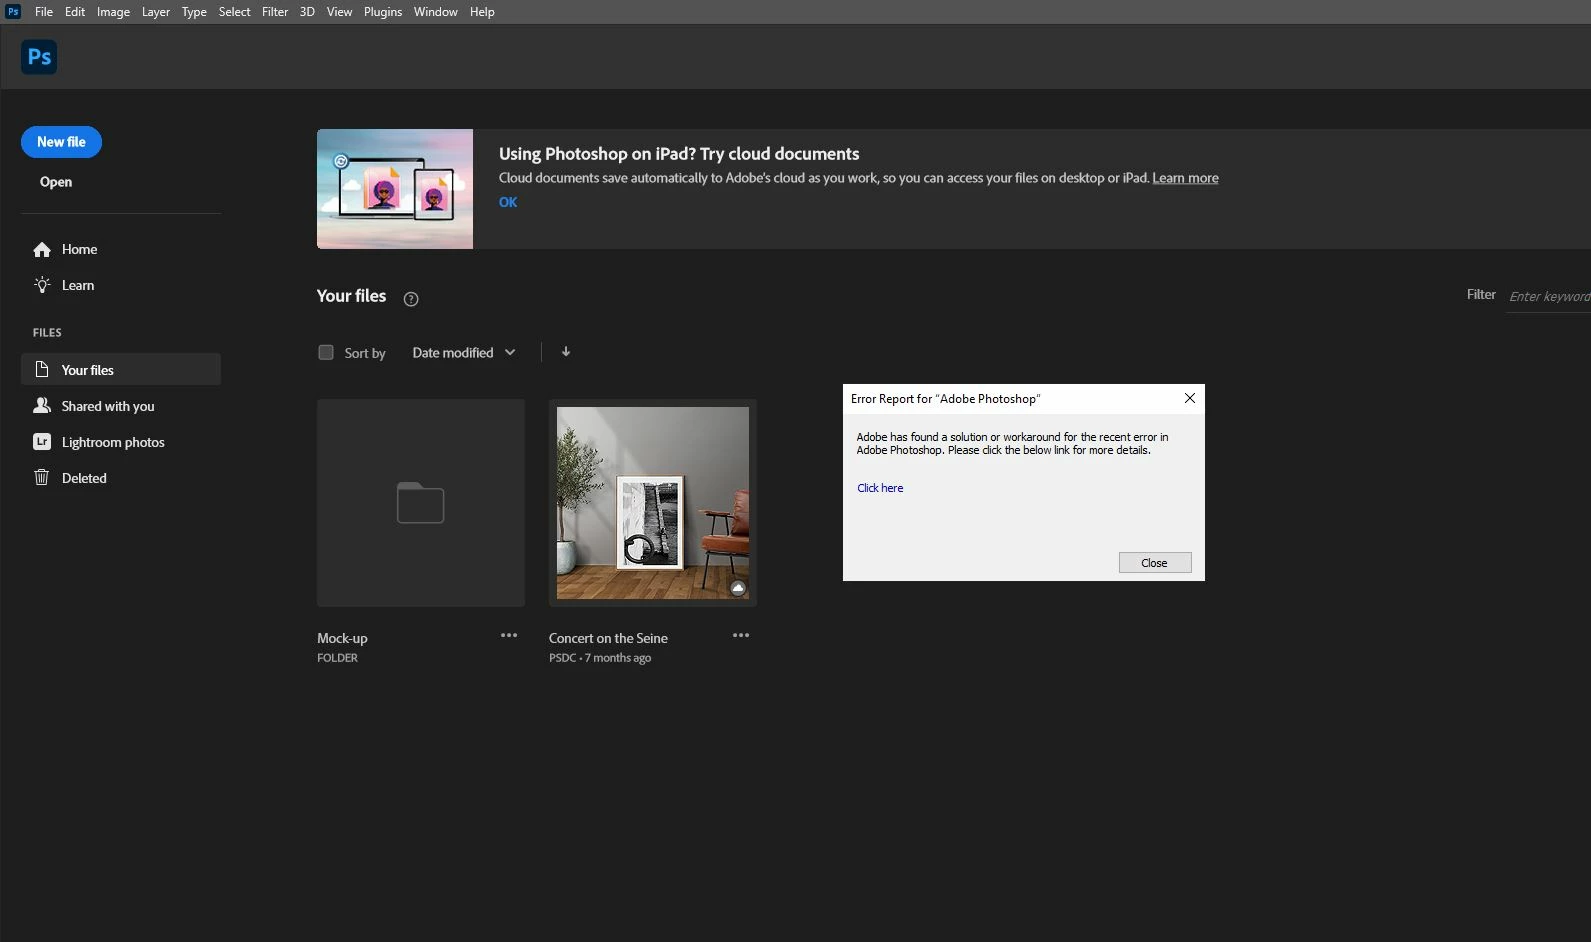1591x942 pixels.
Task: Click Close in the Error Report dialog
Action: pos(1155,563)
